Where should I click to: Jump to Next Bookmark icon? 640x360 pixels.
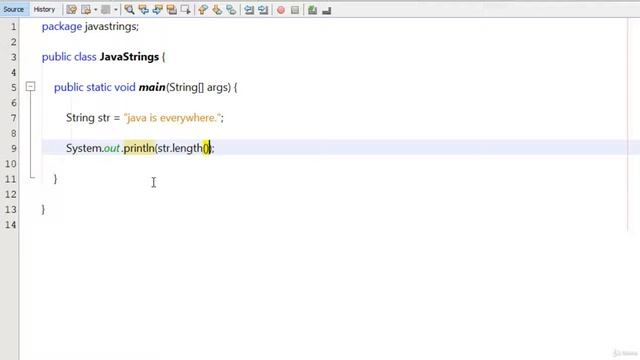point(217,10)
